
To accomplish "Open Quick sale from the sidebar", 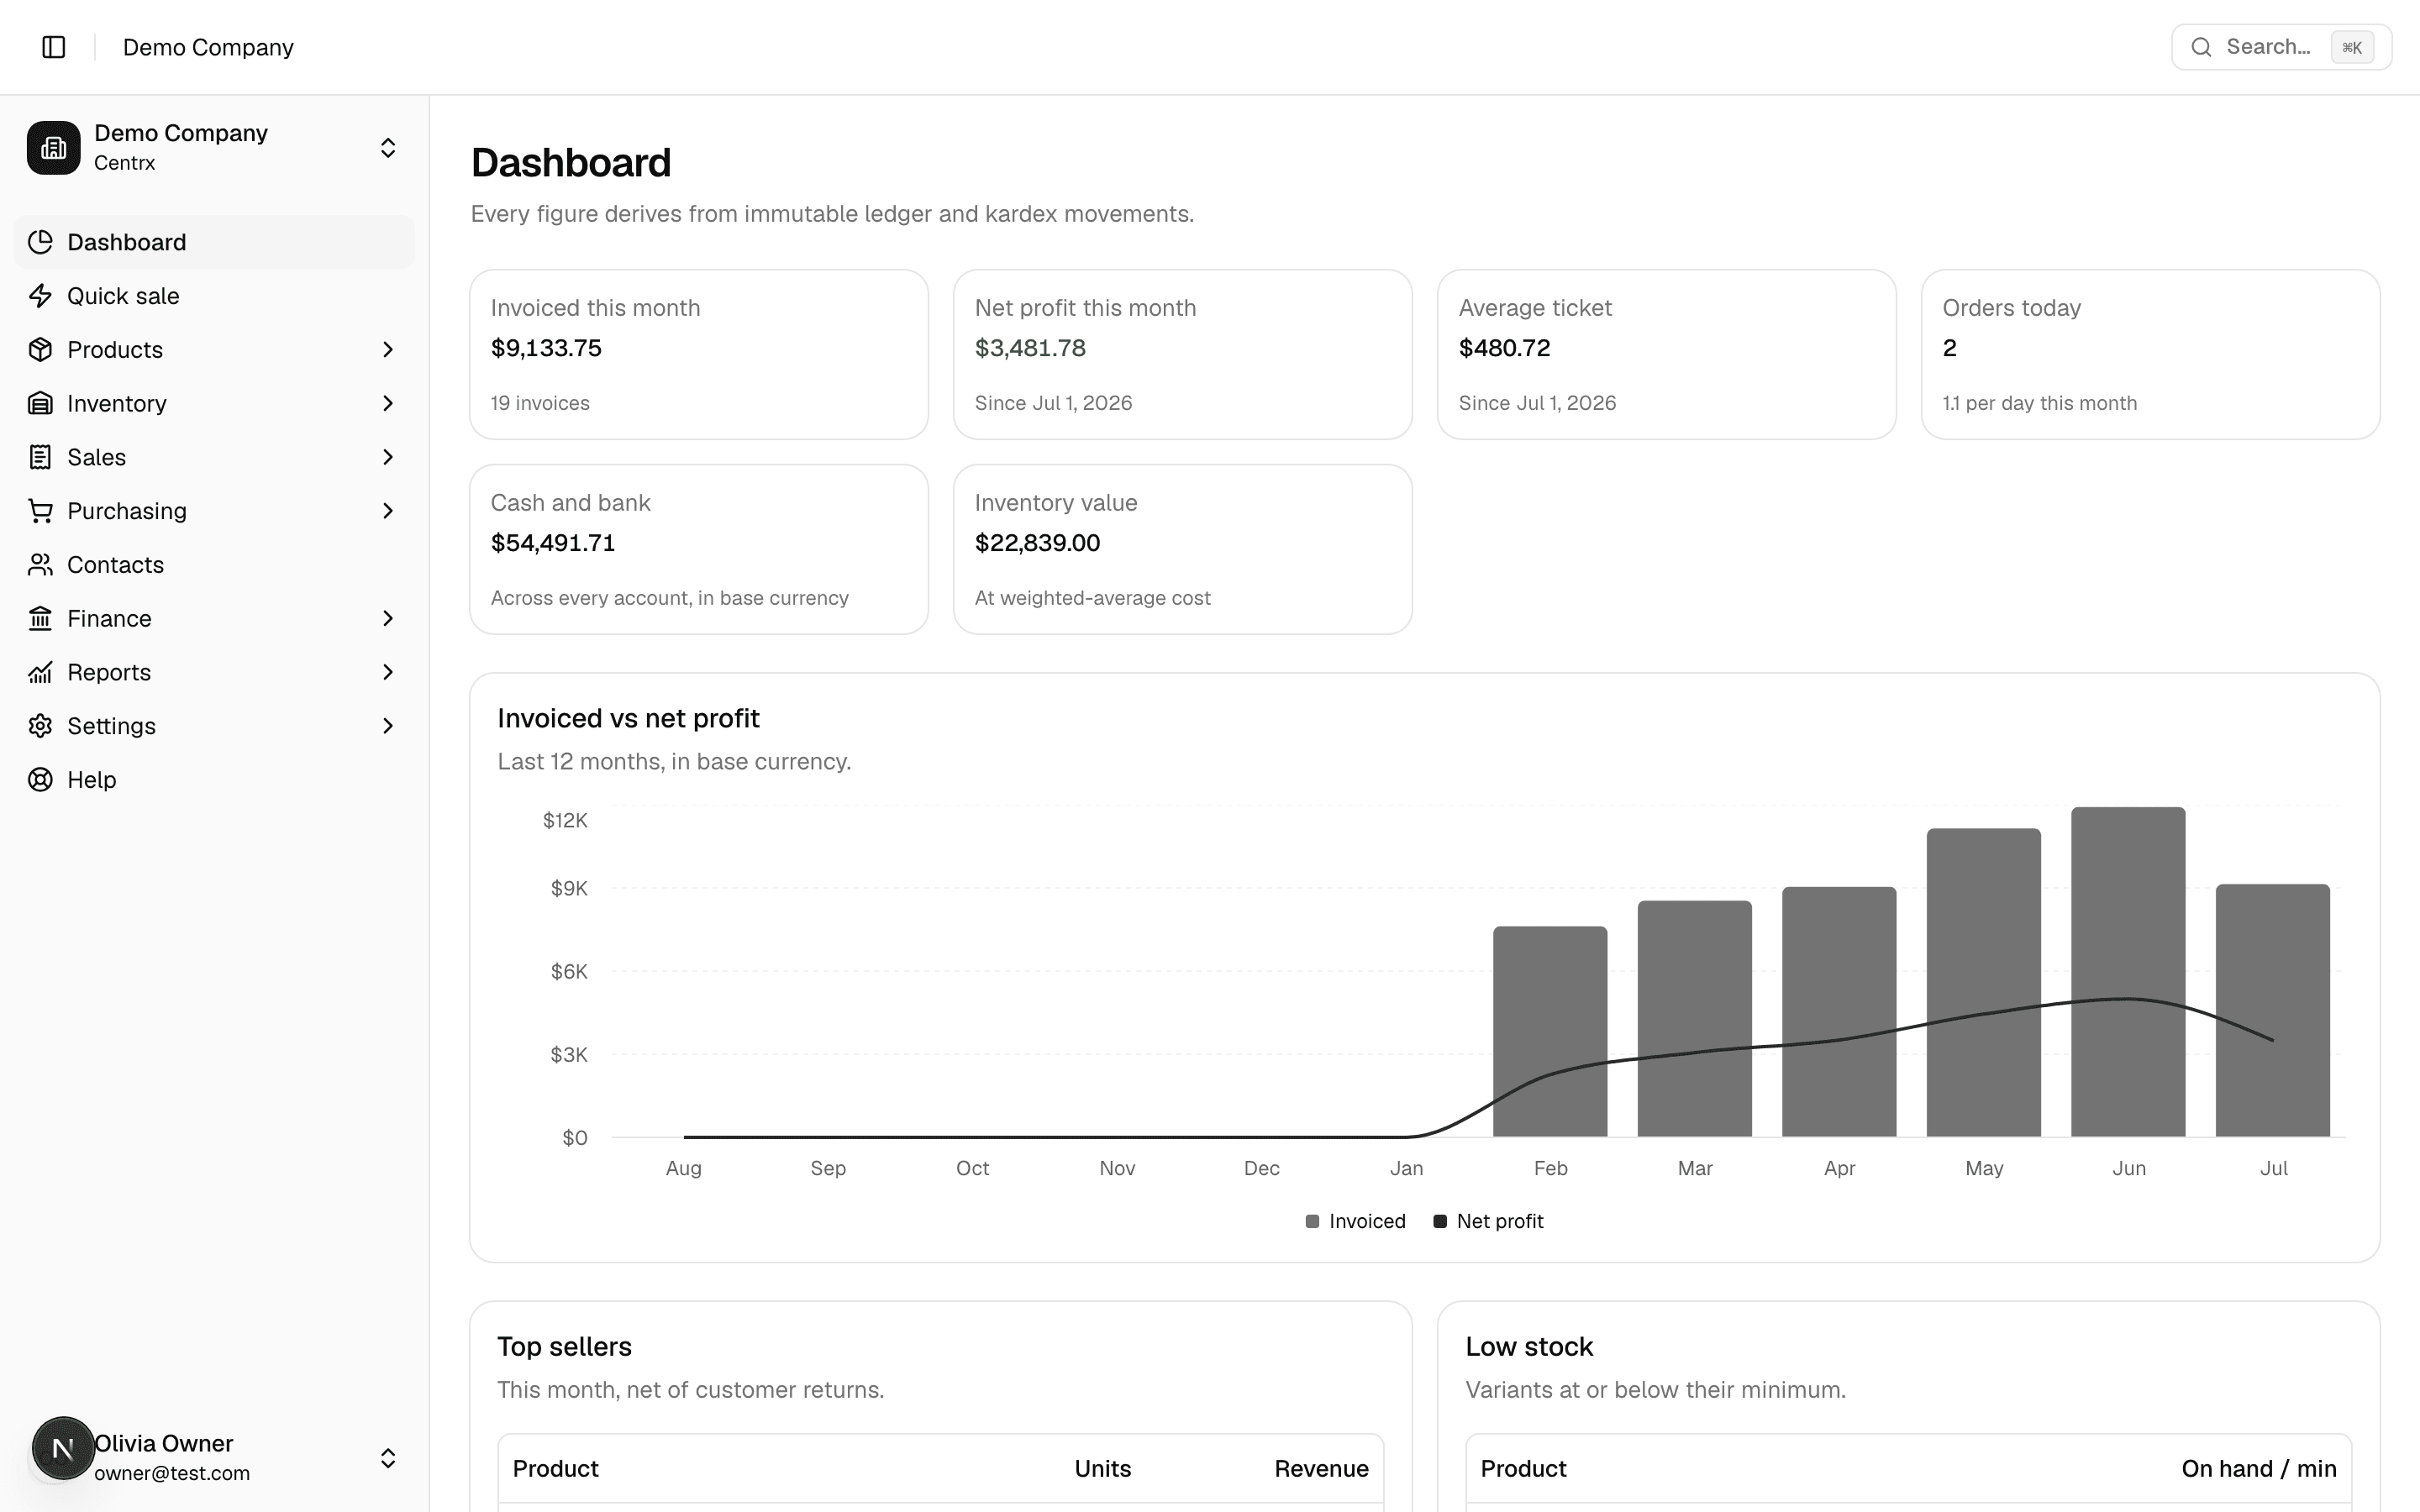I will (x=214, y=296).
